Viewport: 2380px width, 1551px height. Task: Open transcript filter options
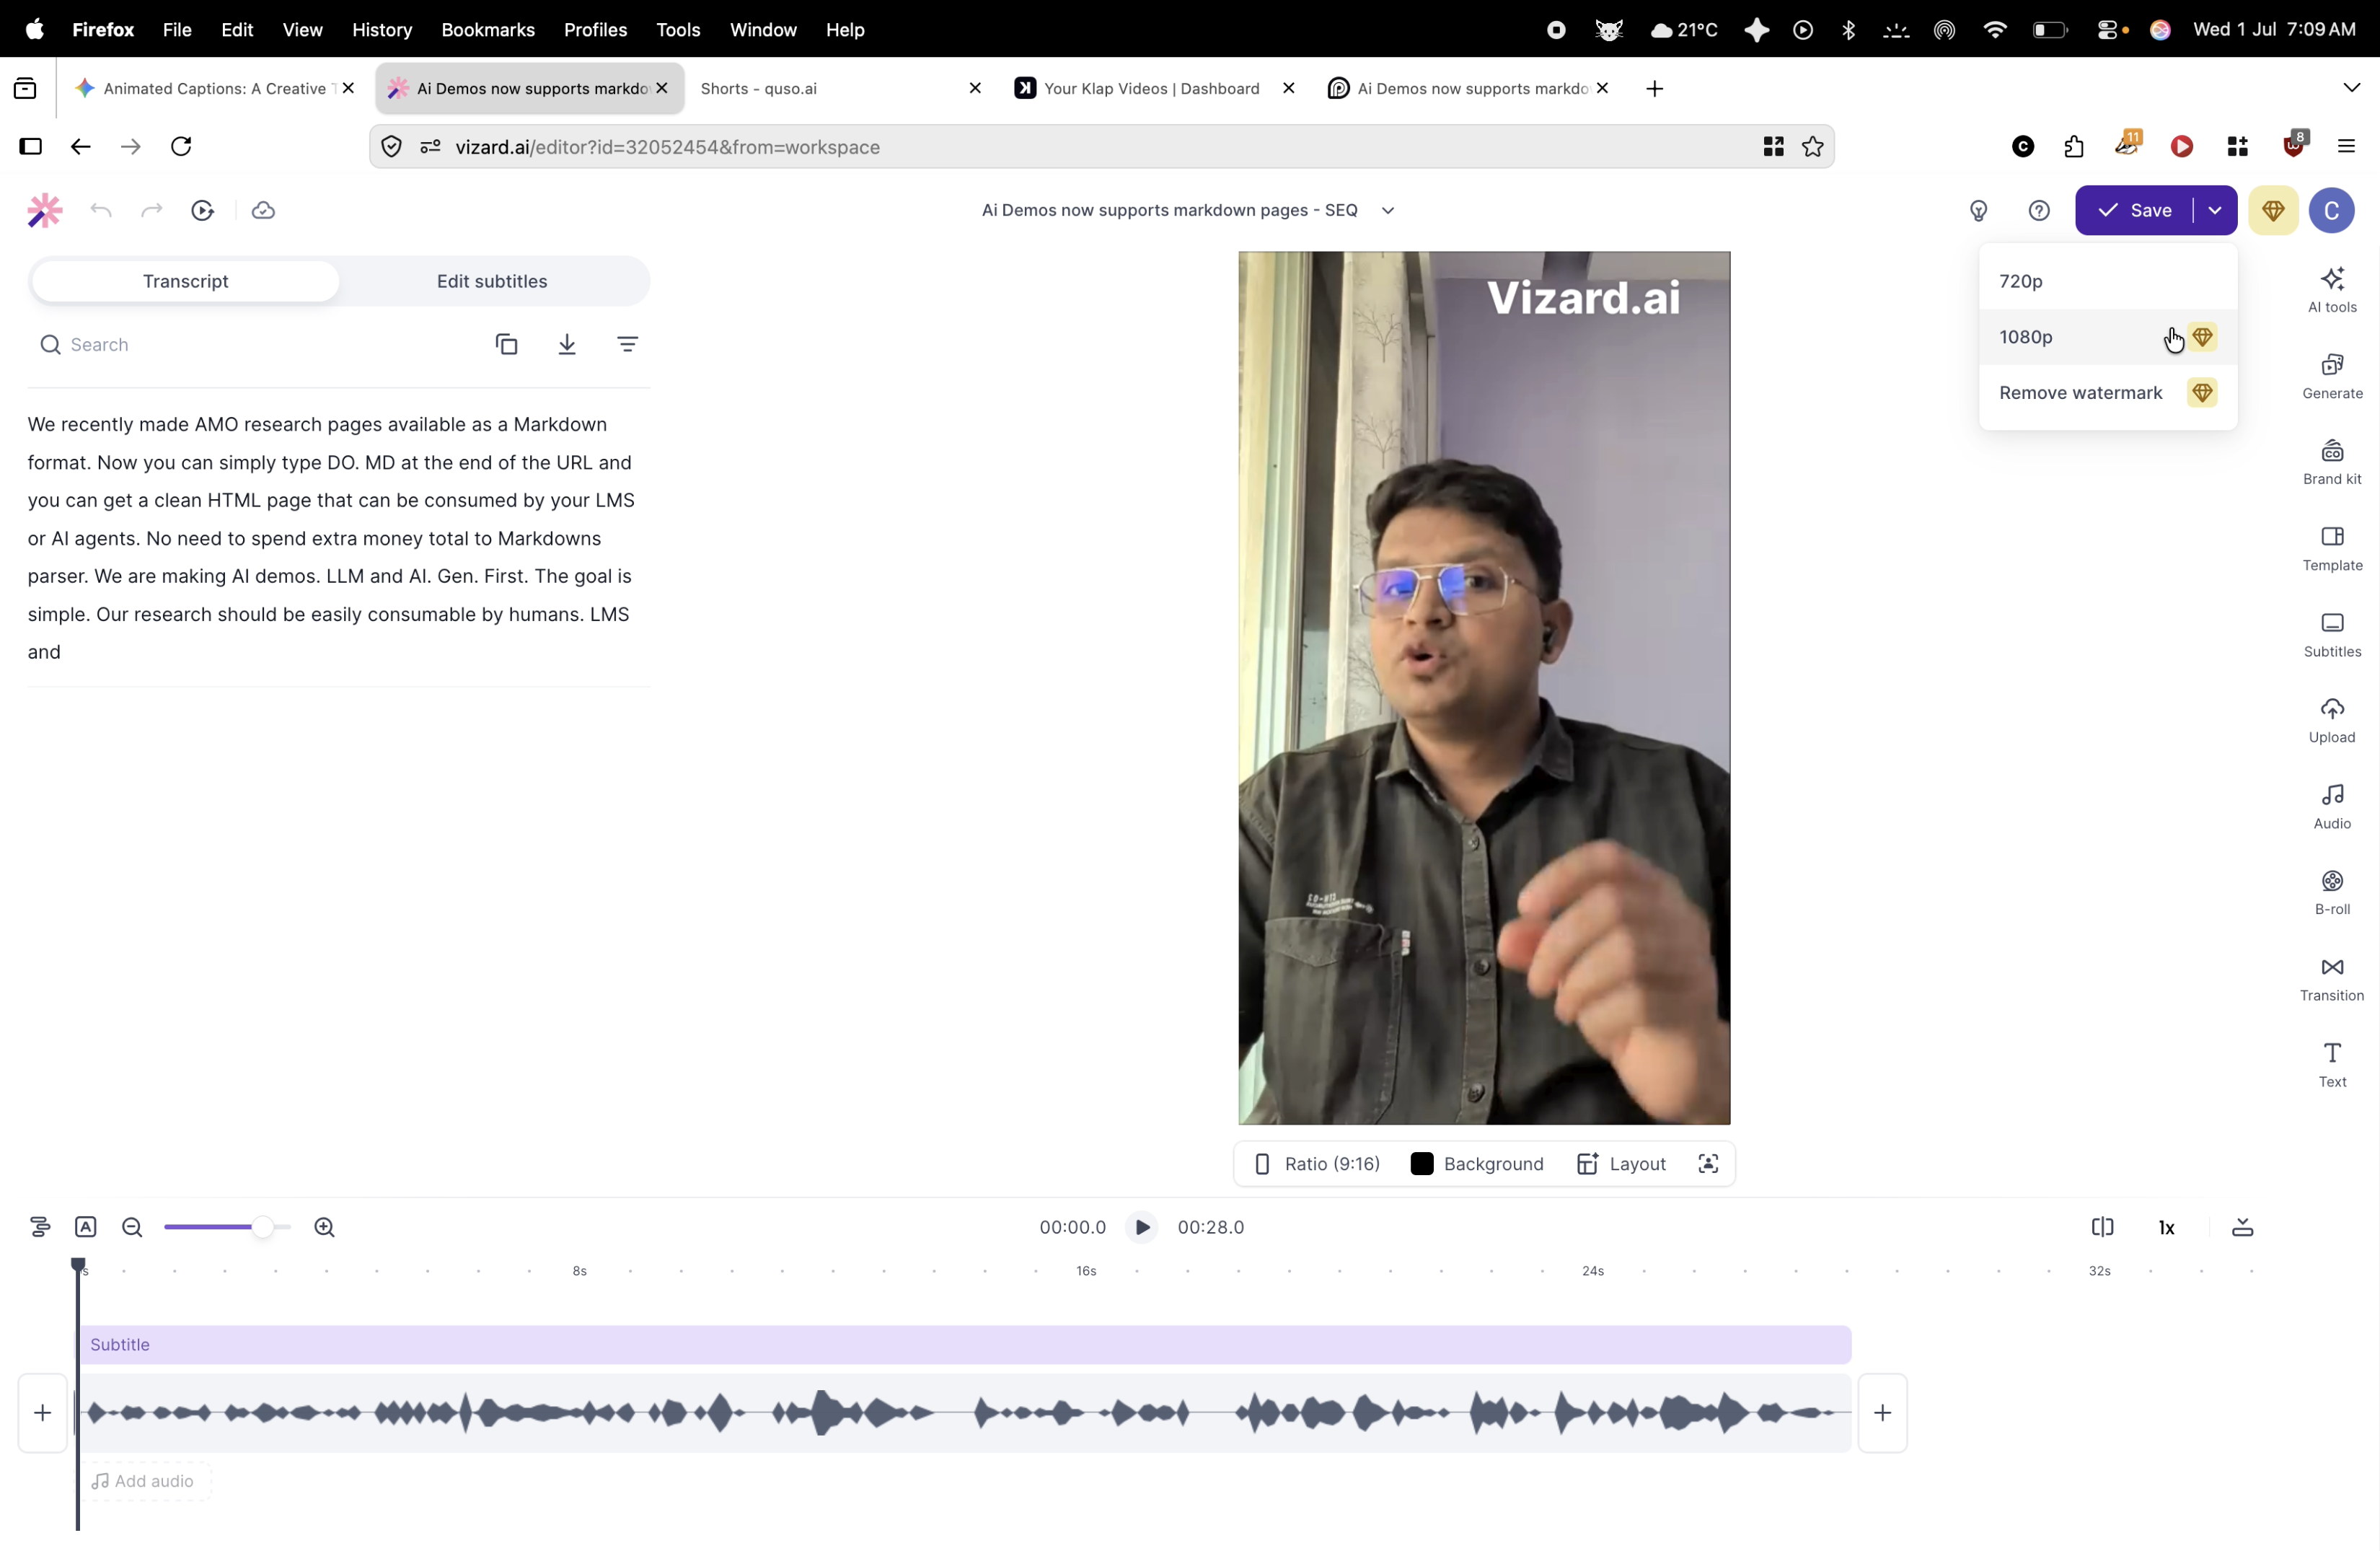[x=628, y=344]
